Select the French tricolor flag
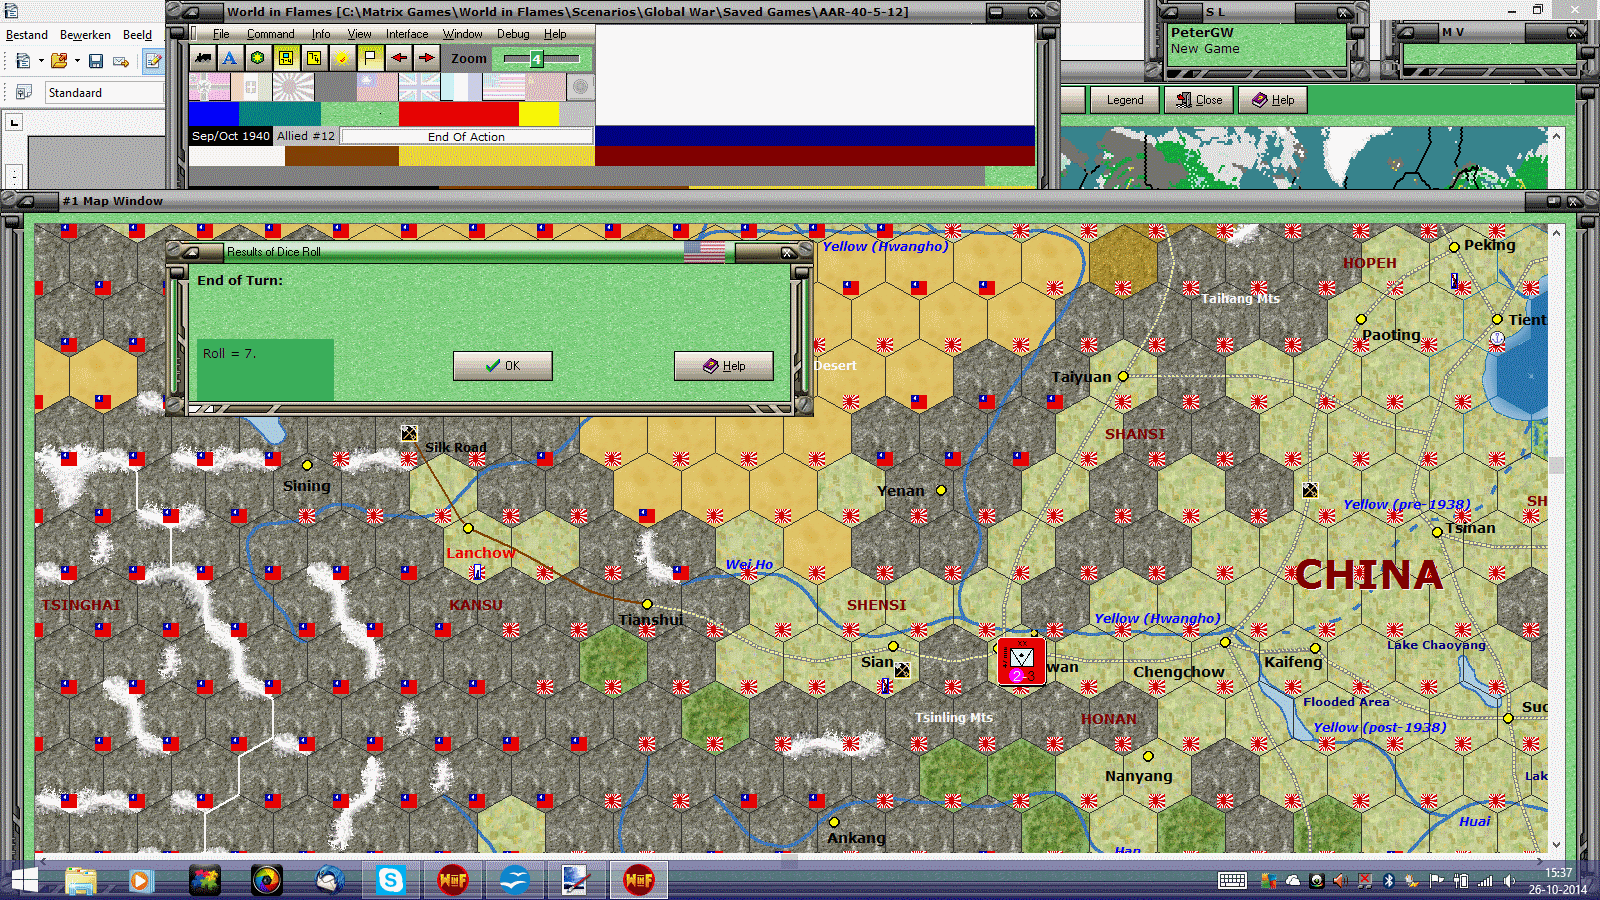 (461, 87)
